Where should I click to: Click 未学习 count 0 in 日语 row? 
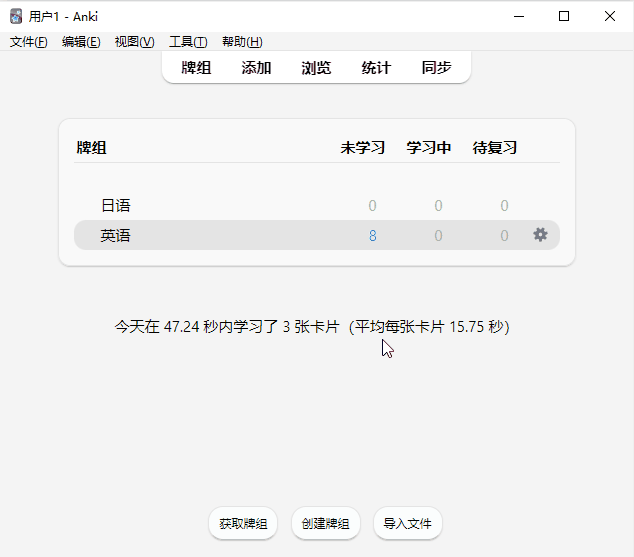coord(372,205)
